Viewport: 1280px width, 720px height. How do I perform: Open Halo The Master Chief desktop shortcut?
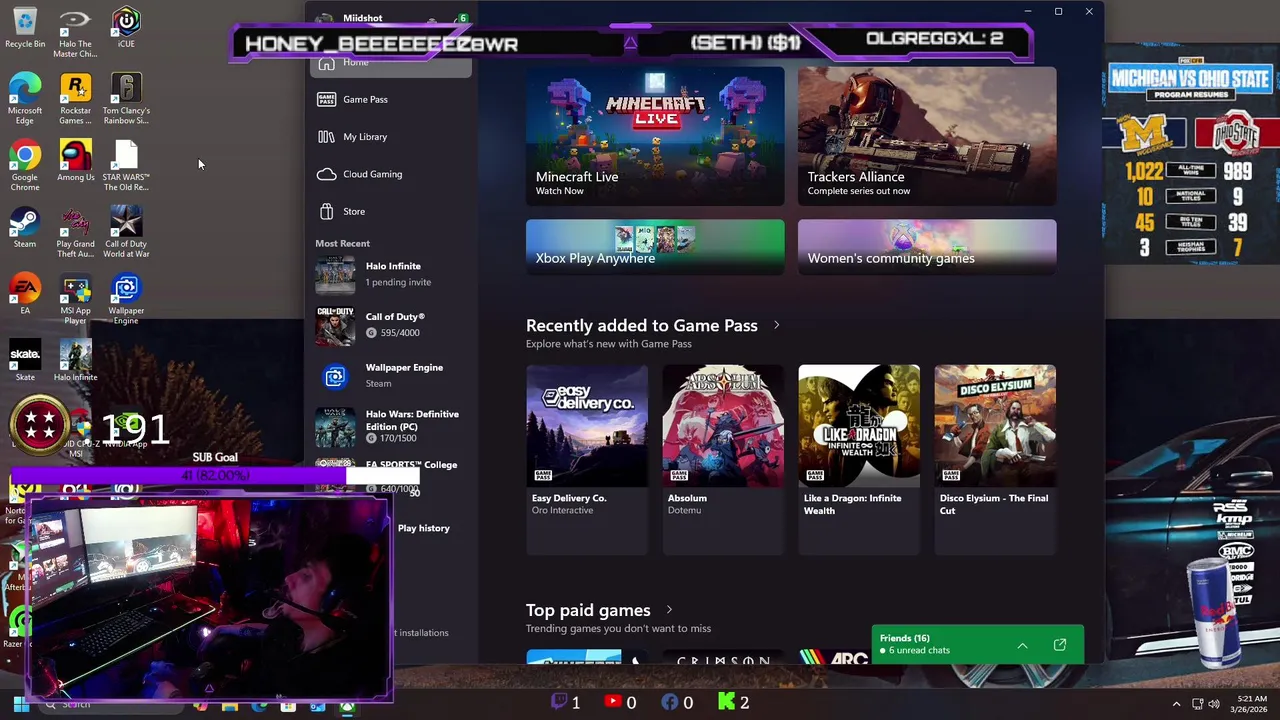(x=75, y=33)
